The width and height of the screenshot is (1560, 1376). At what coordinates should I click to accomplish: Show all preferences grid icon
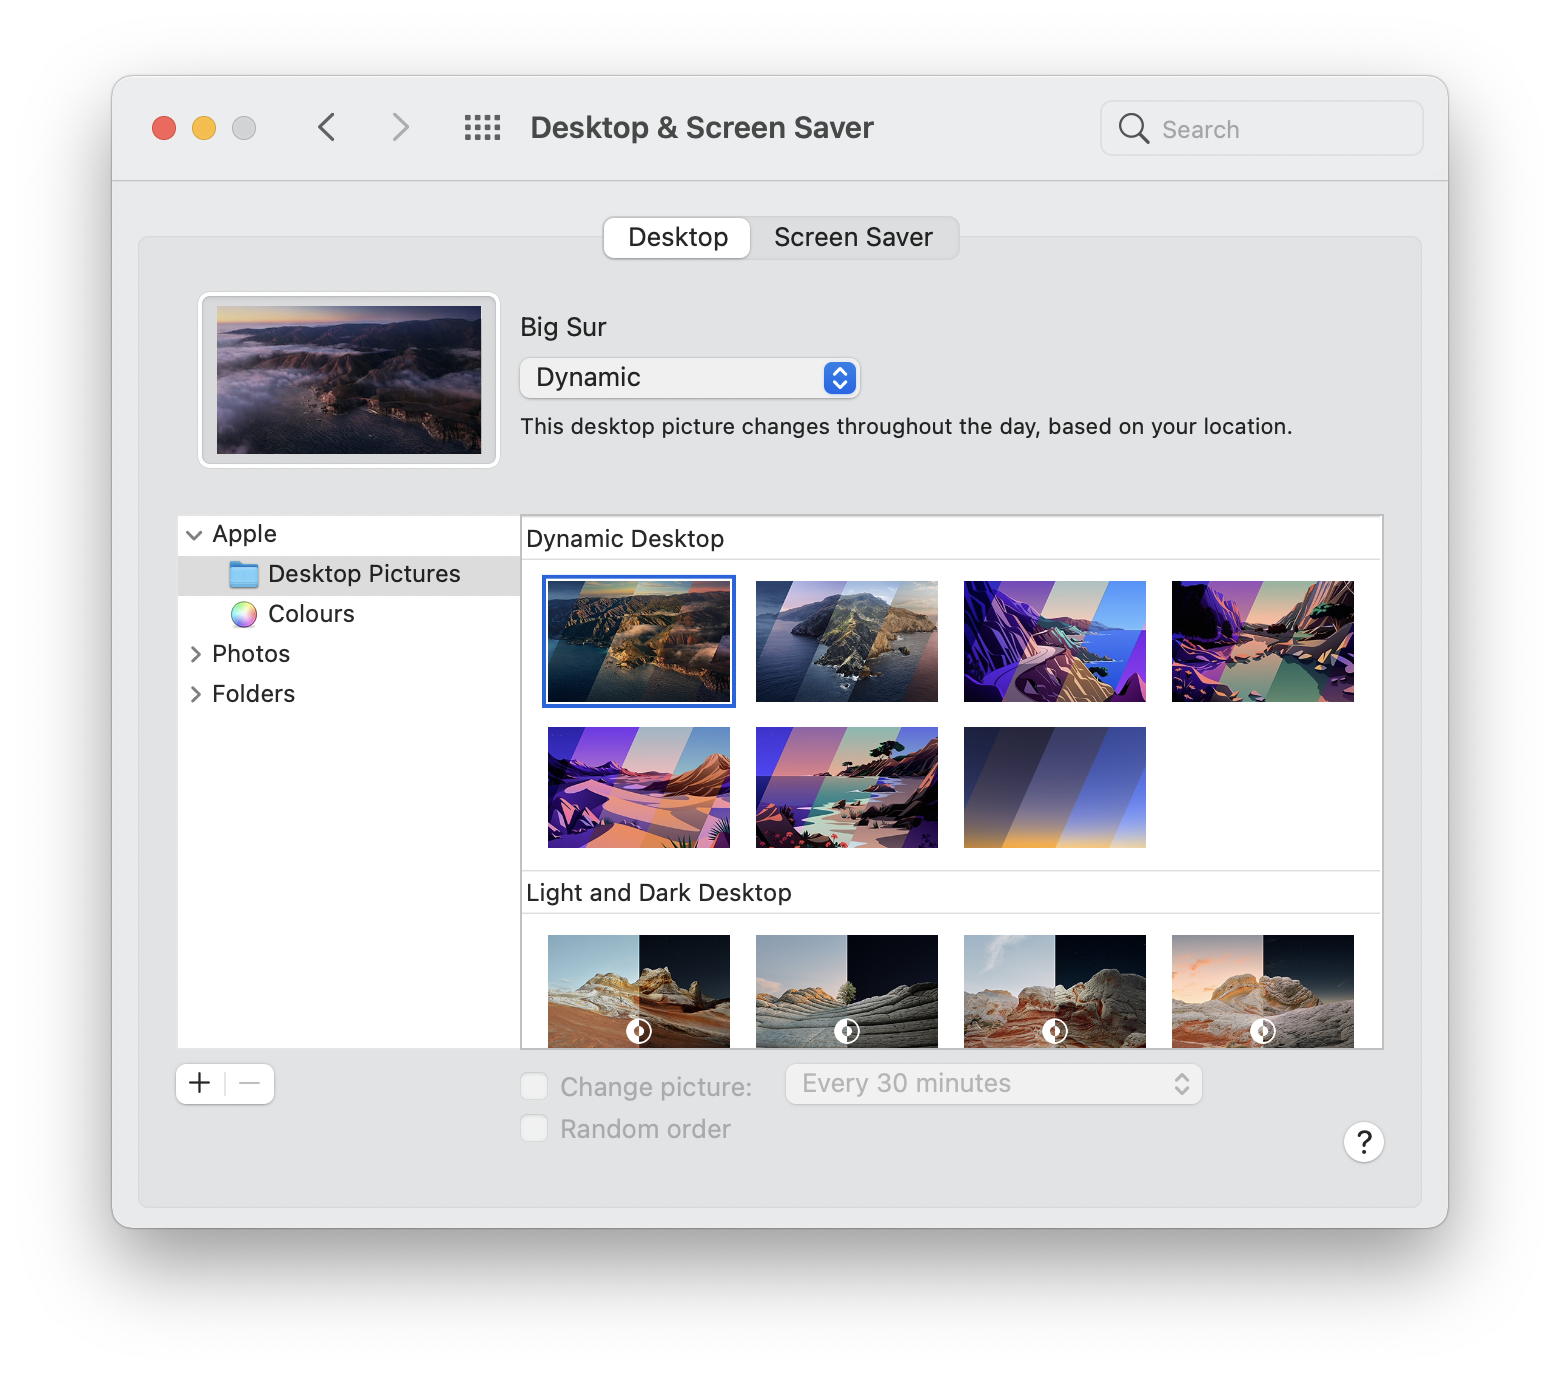coord(482,128)
